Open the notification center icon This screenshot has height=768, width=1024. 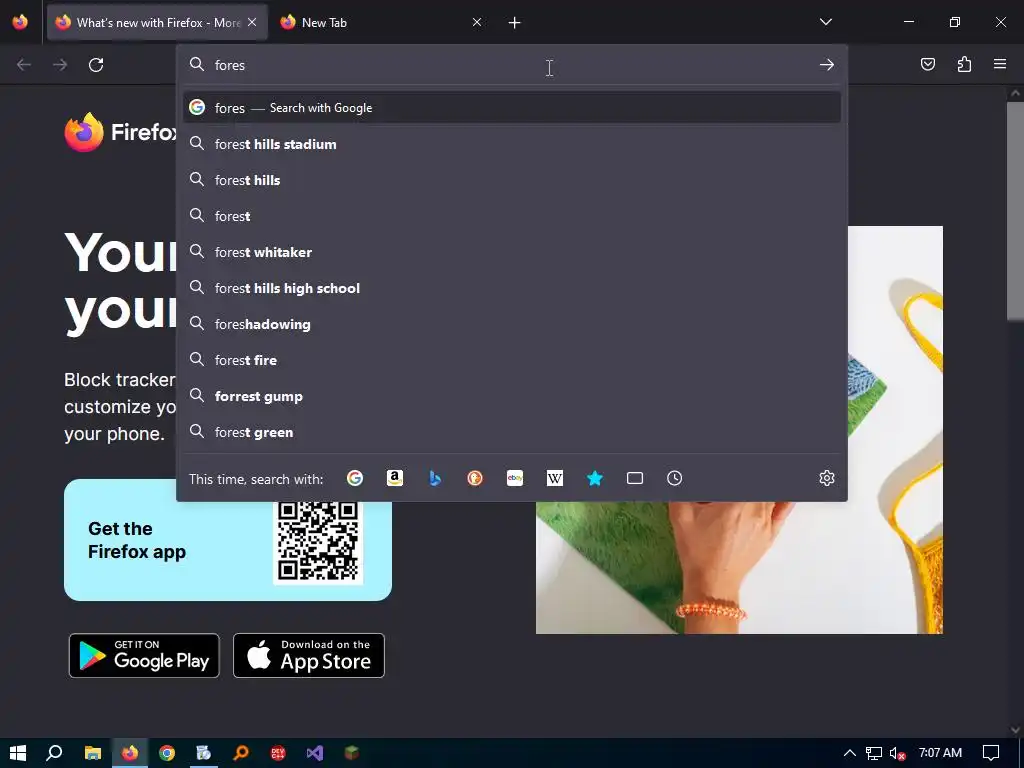[x=991, y=753]
